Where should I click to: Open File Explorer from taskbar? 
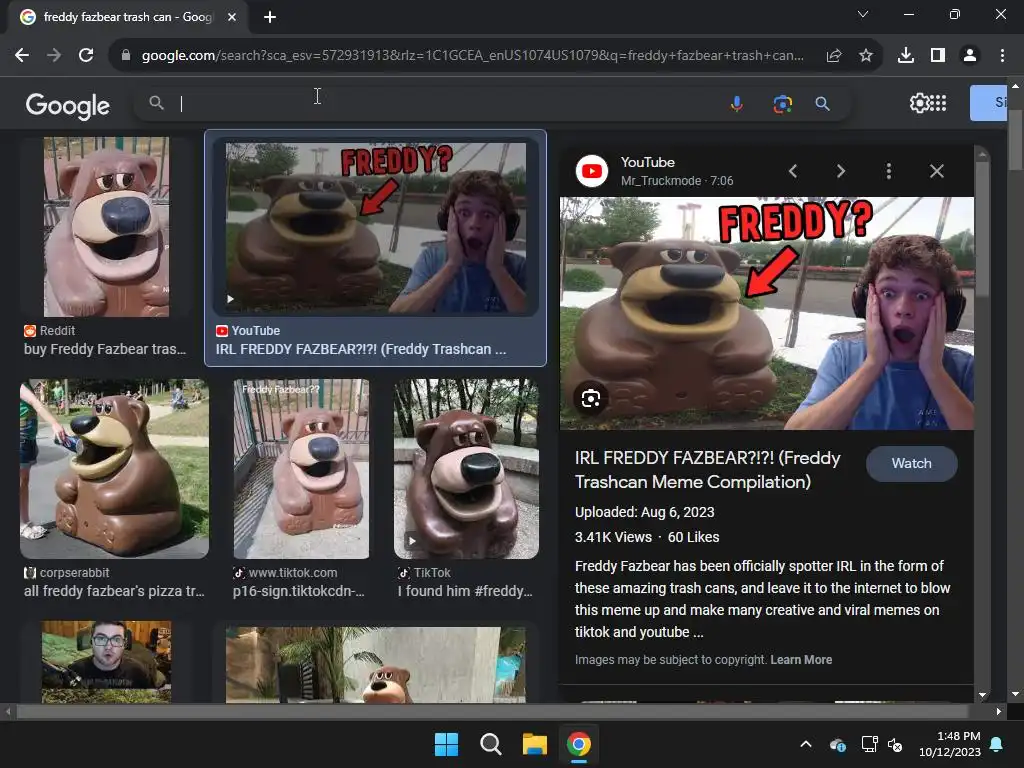535,744
